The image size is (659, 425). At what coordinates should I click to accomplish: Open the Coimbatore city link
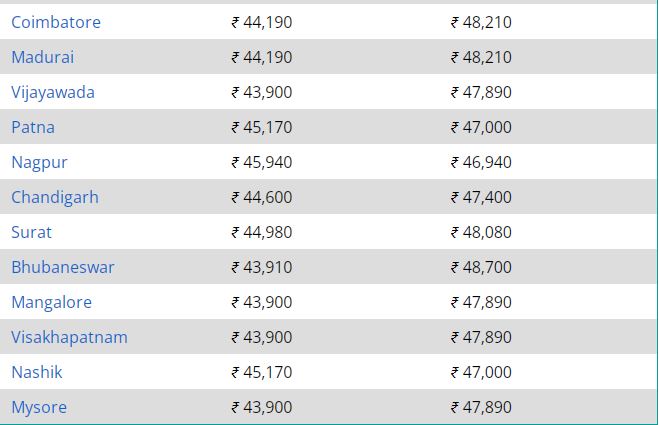tap(56, 22)
